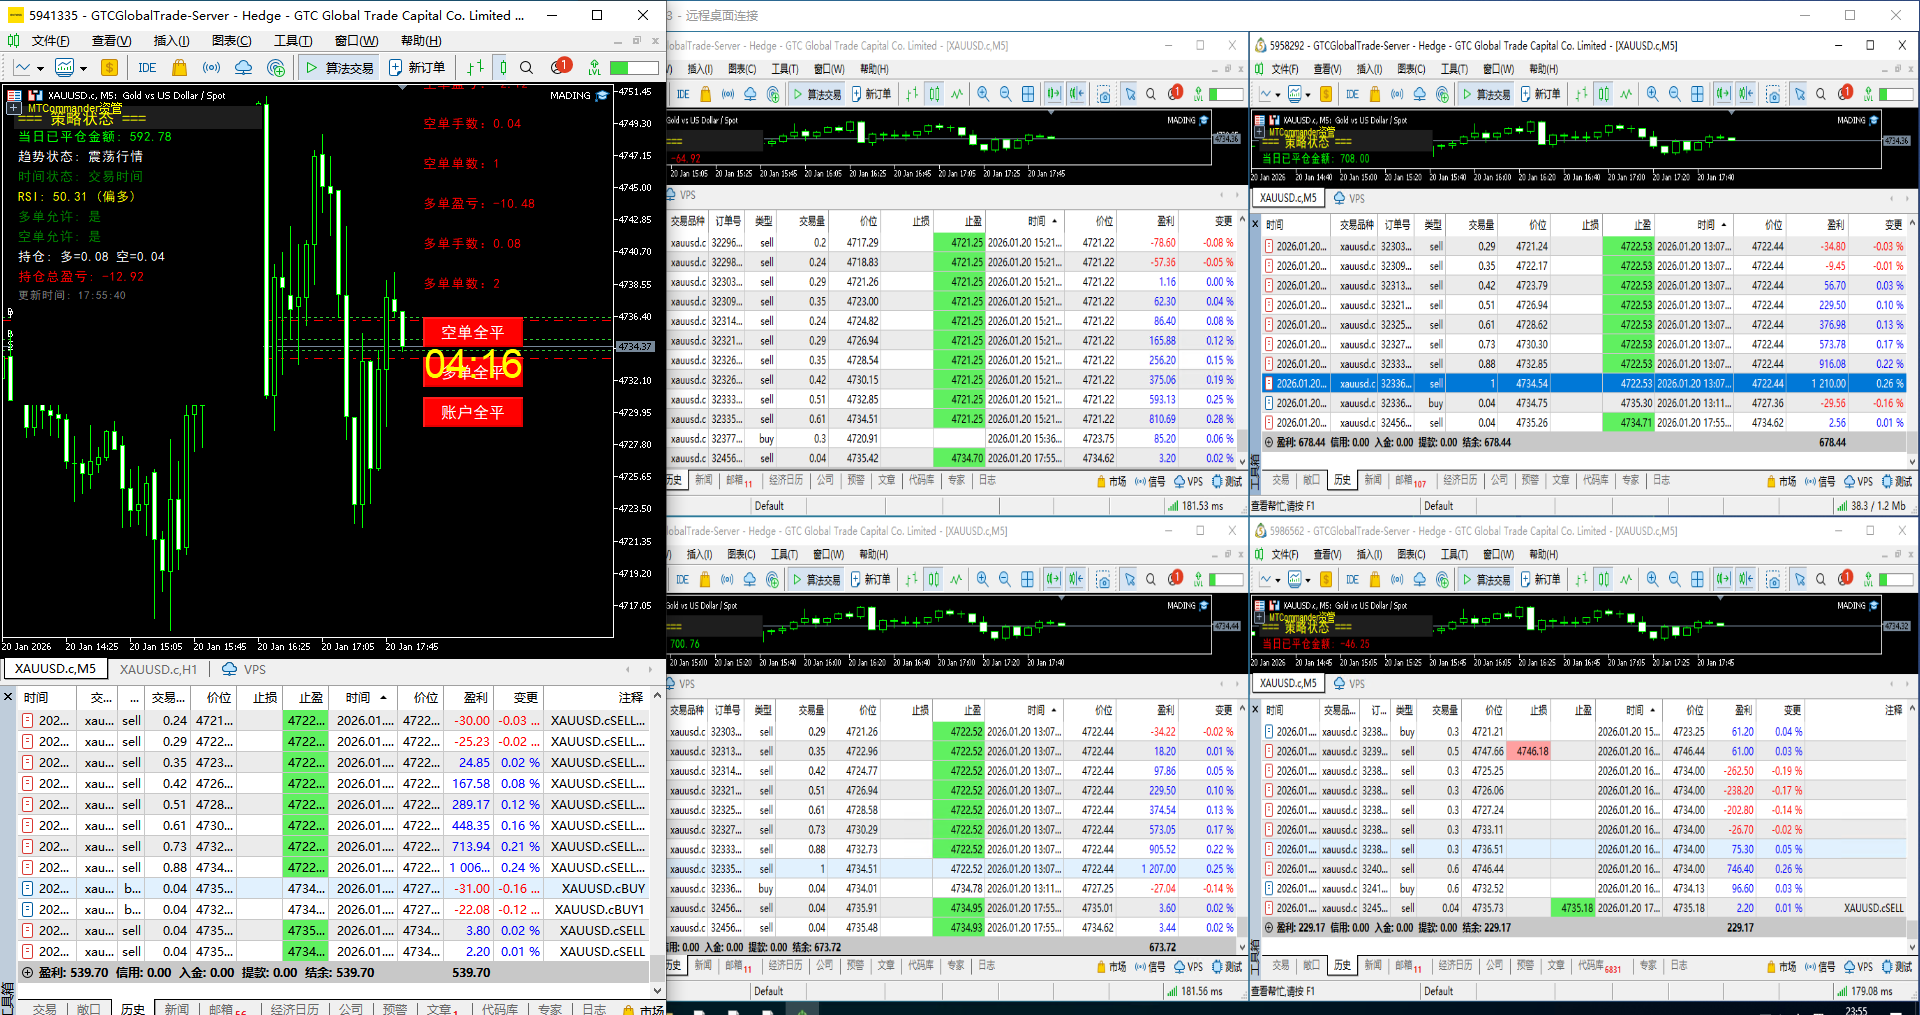
Task: Zoom out the chart in the lower middle terminal
Action: 1004,579
